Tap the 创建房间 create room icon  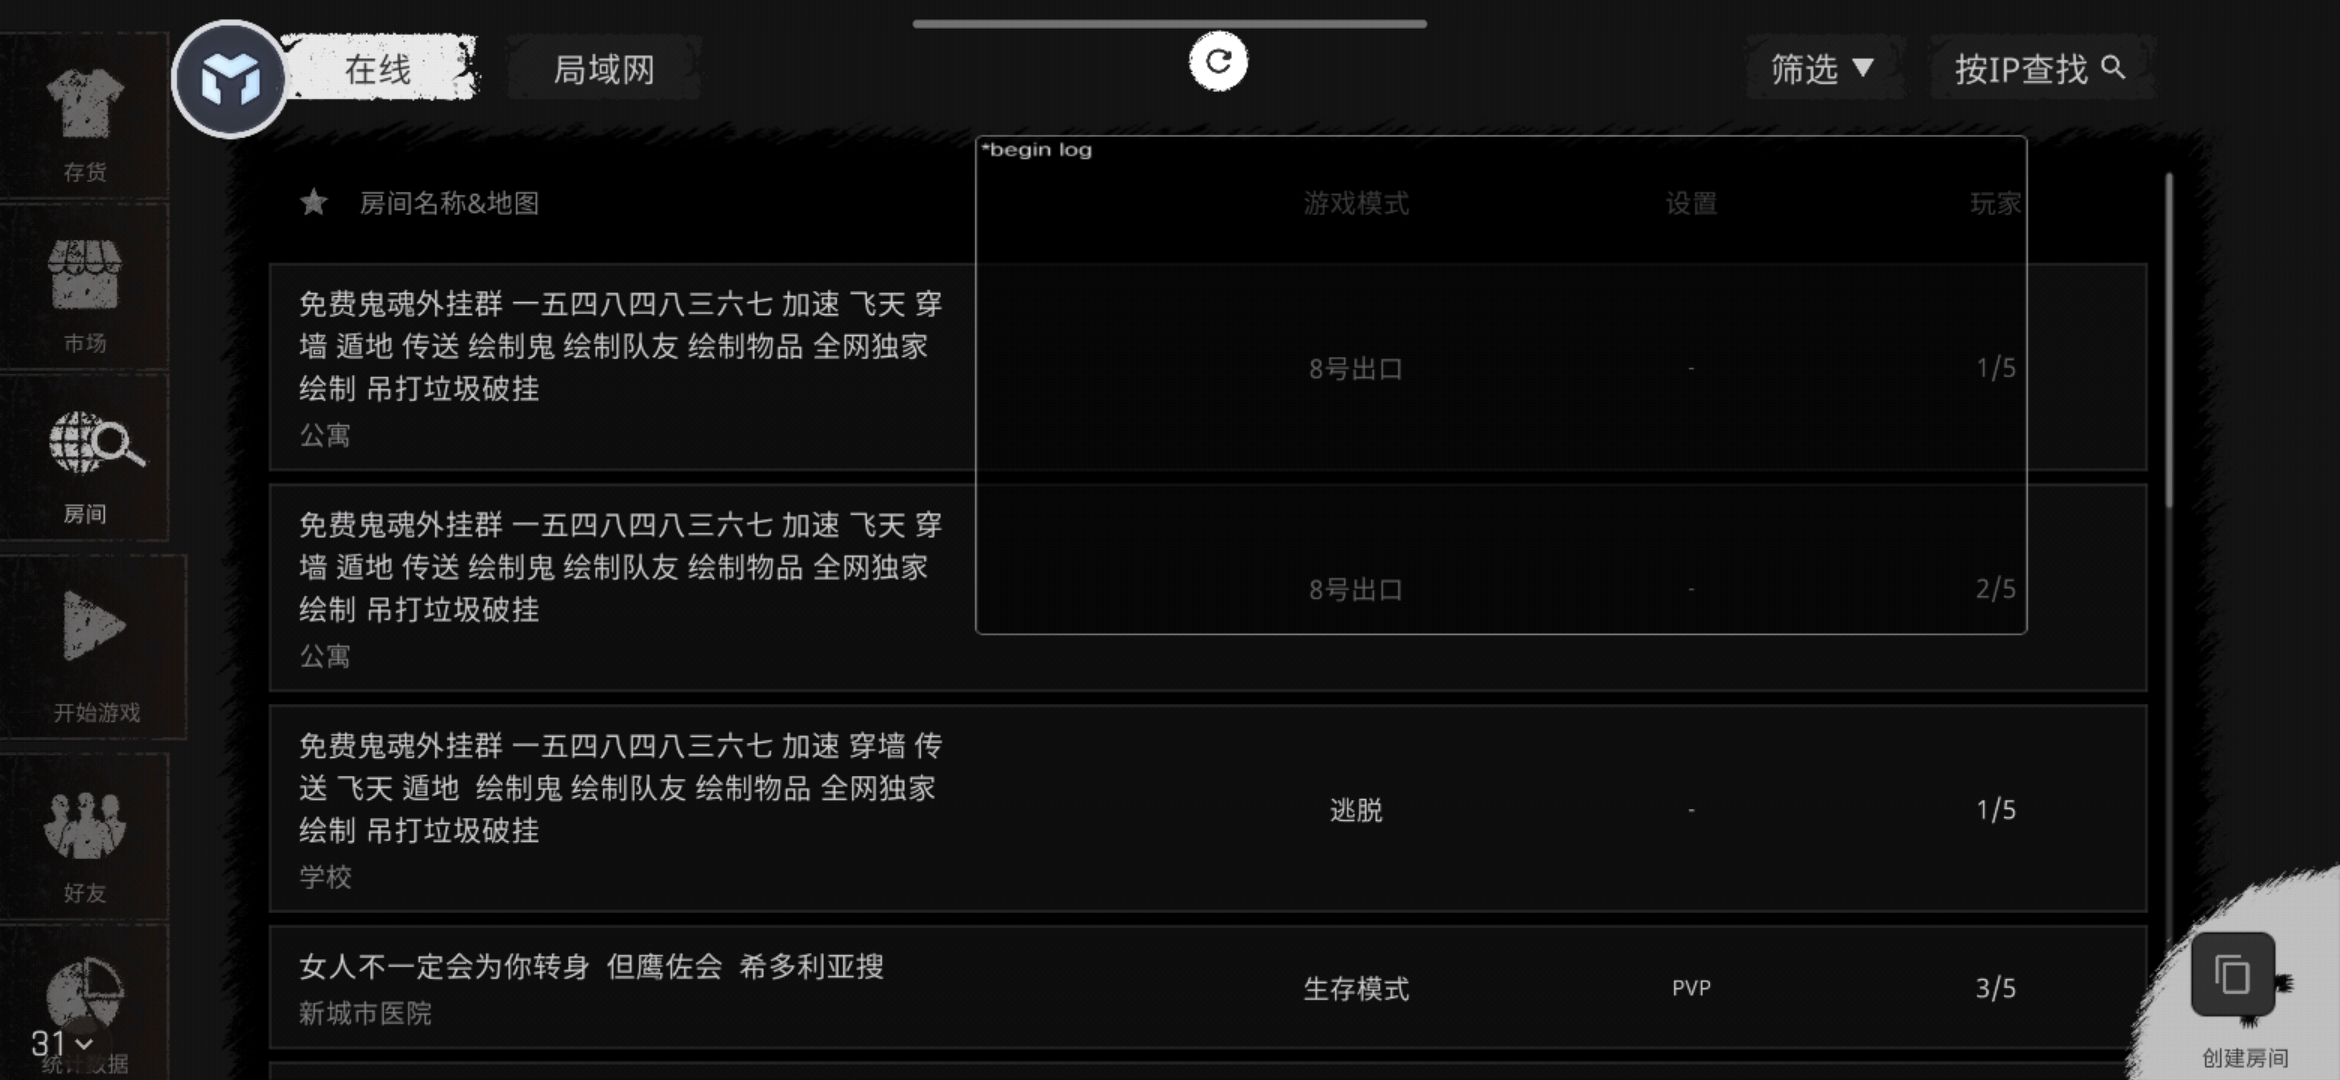point(2233,975)
